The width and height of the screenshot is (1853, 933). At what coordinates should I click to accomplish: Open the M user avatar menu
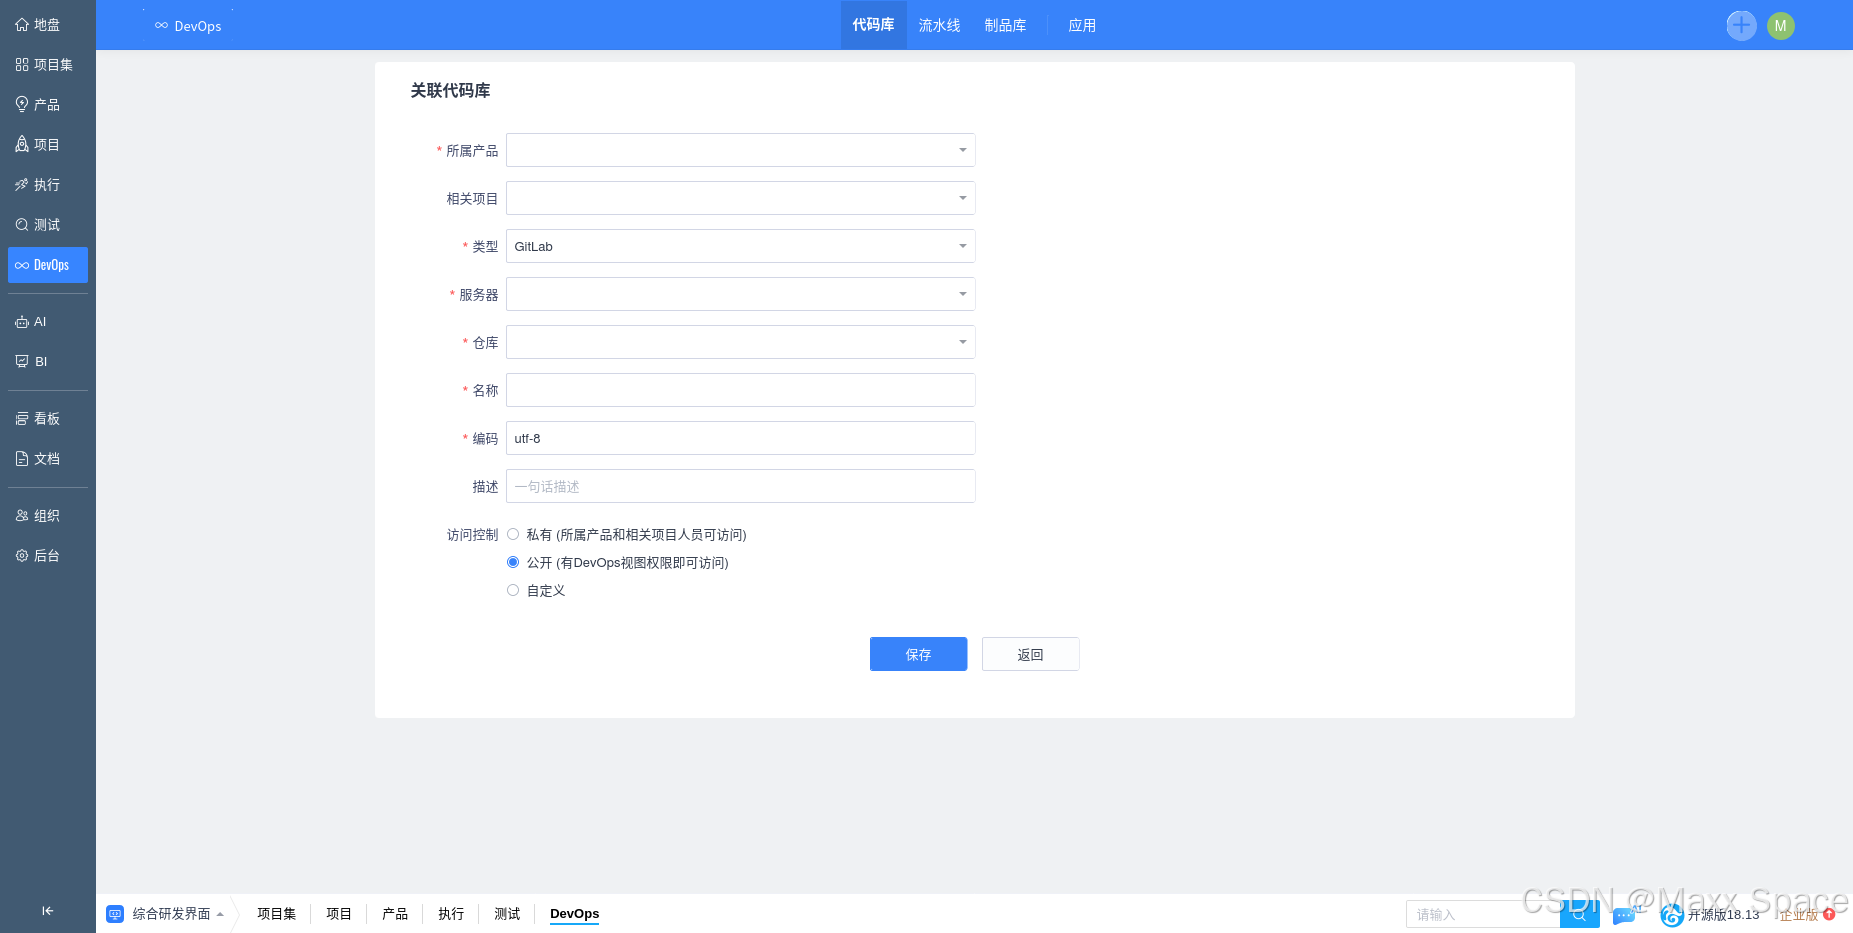pos(1780,25)
